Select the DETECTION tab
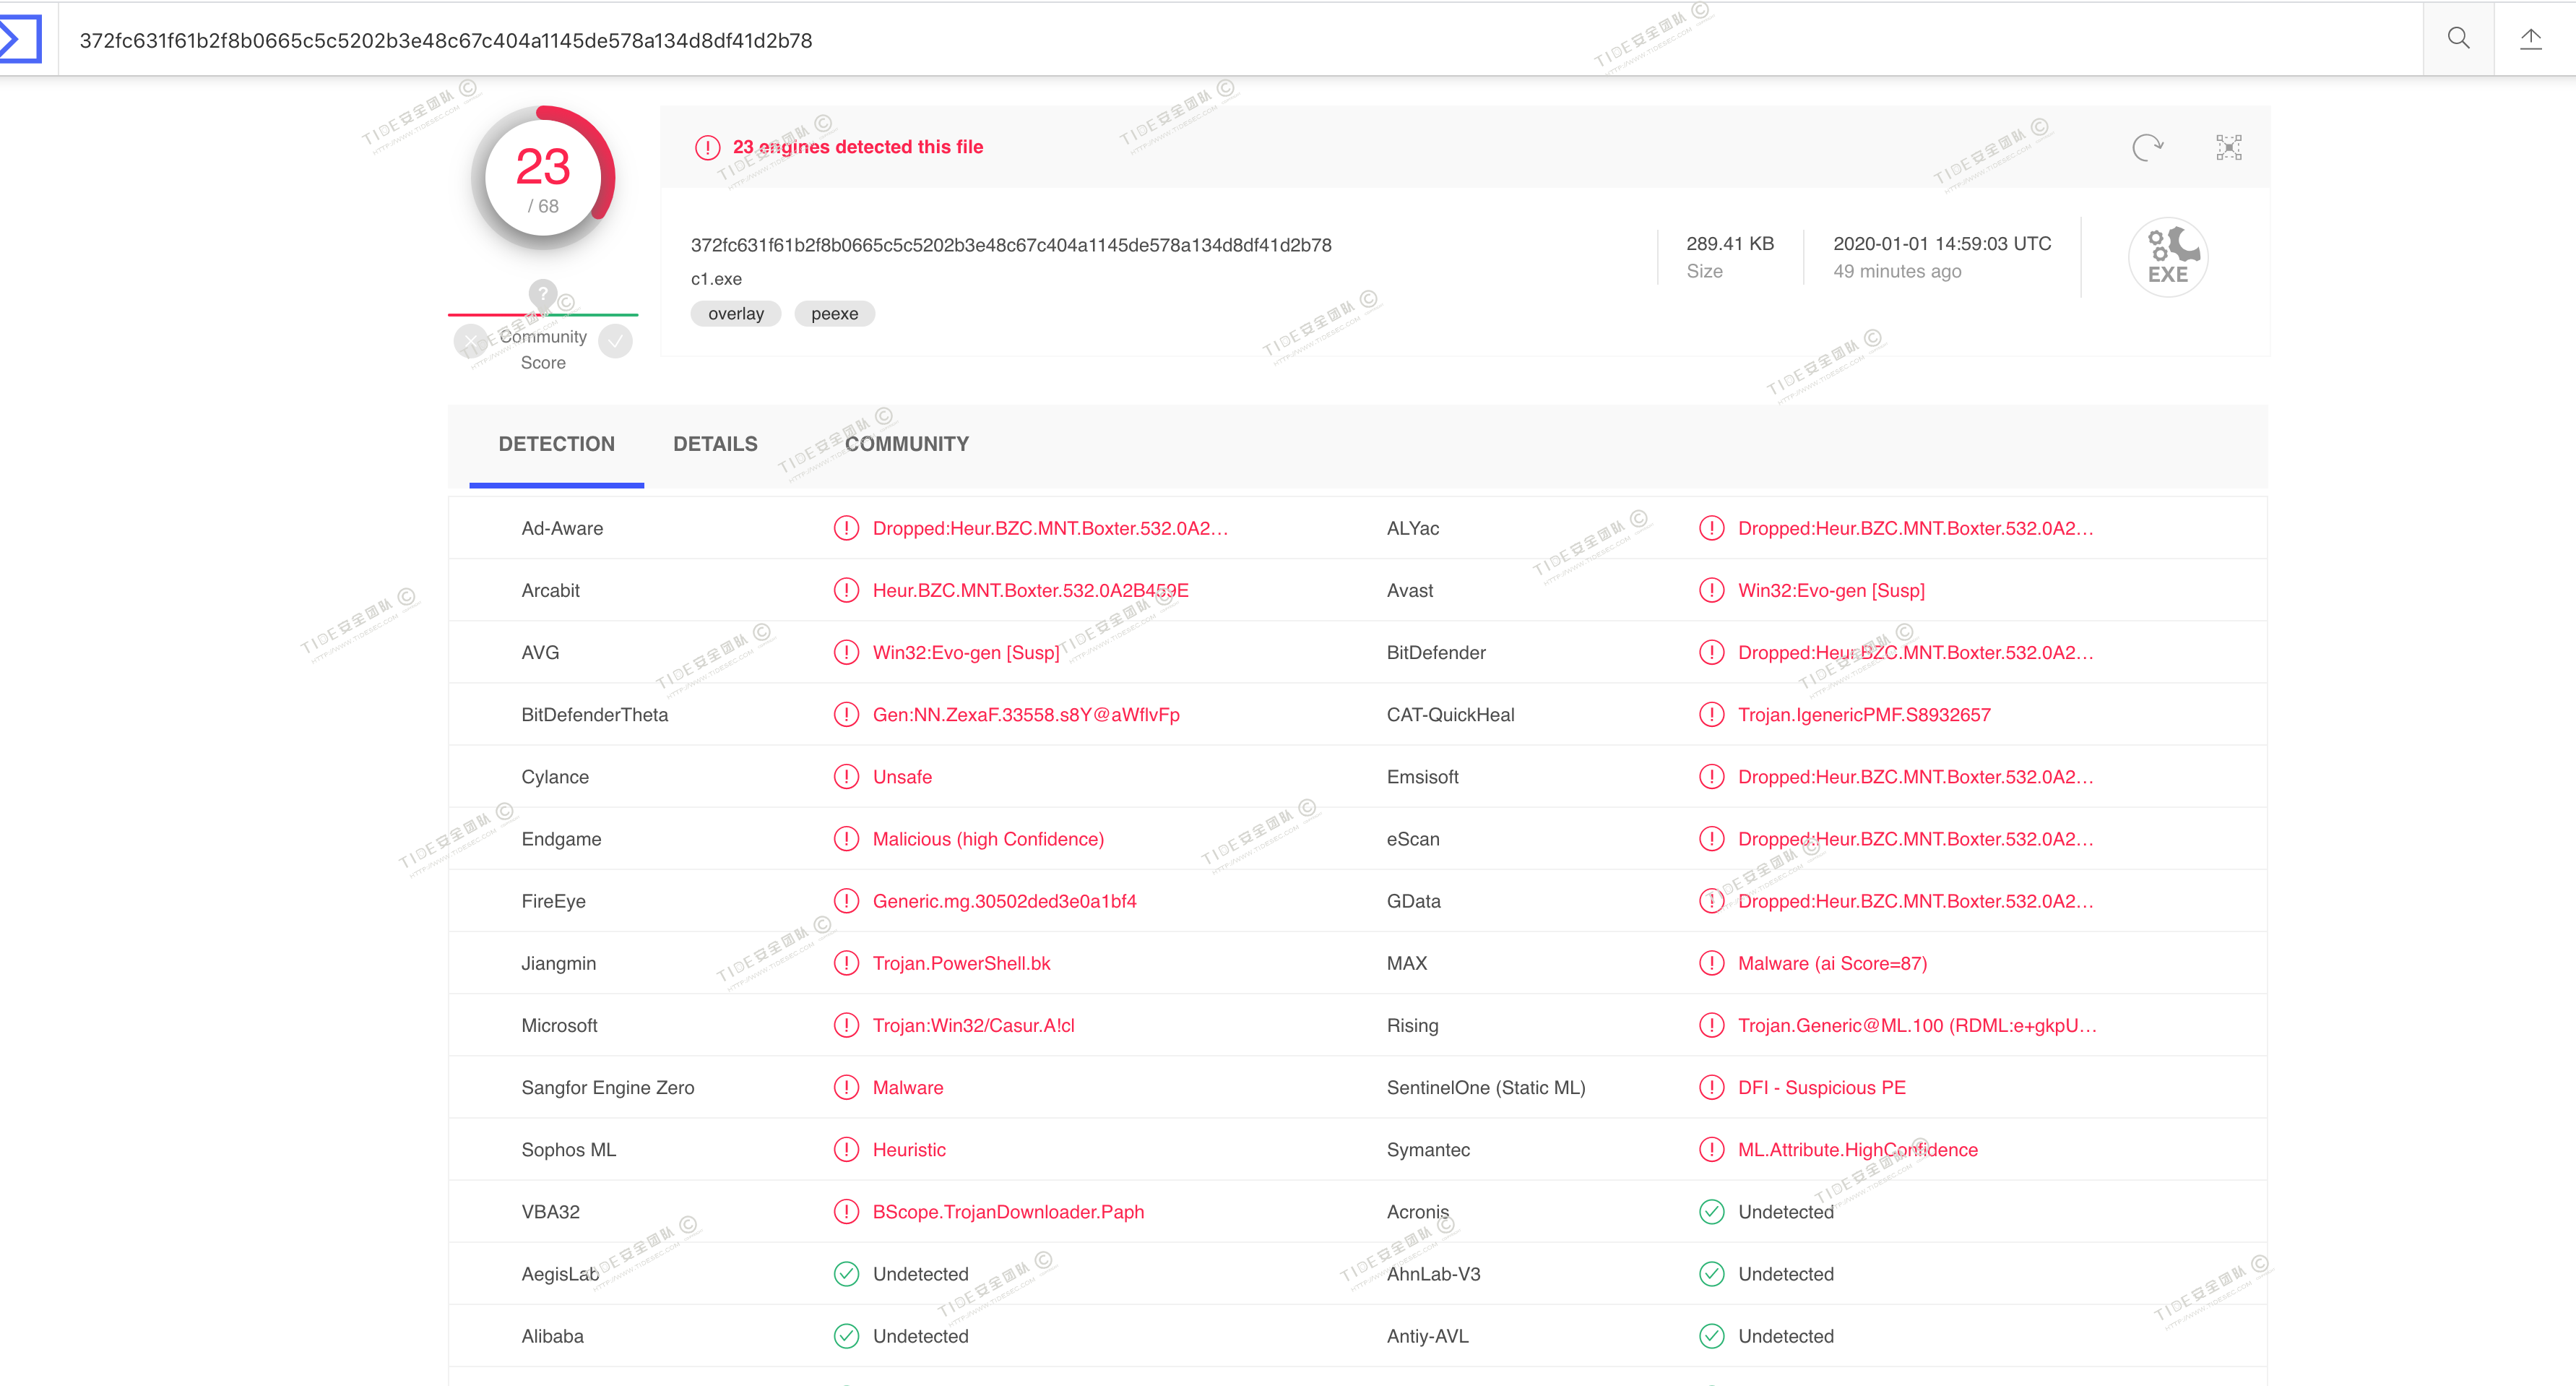This screenshot has height=1386, width=2576. (556, 444)
